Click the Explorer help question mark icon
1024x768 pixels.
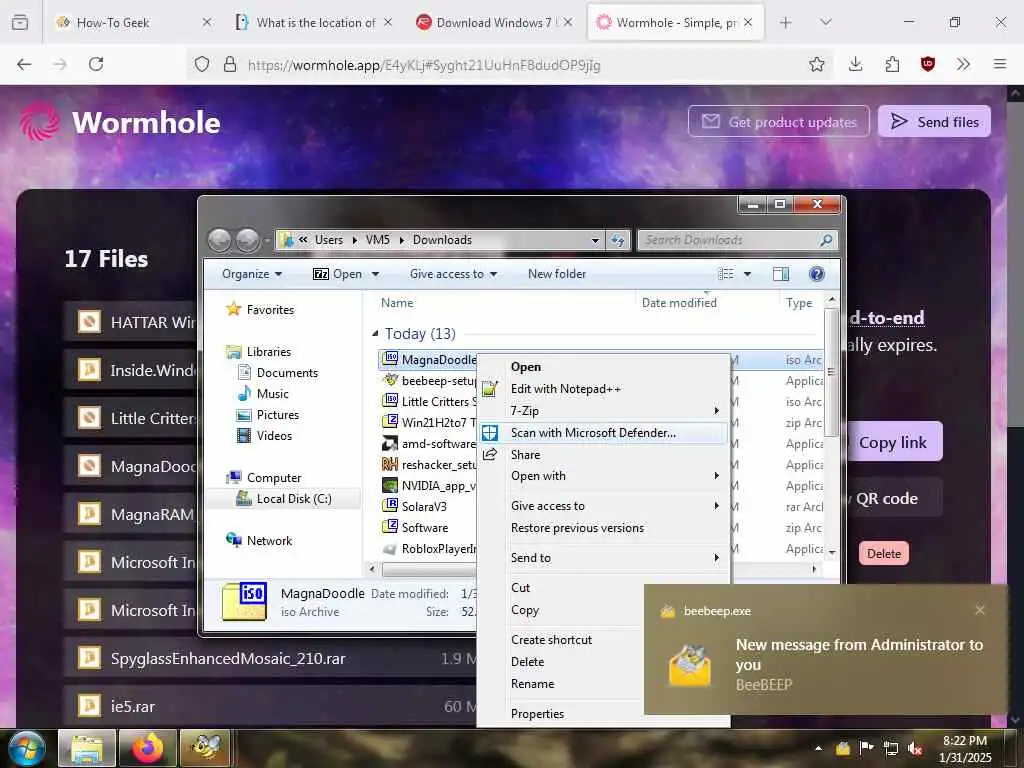(x=816, y=274)
